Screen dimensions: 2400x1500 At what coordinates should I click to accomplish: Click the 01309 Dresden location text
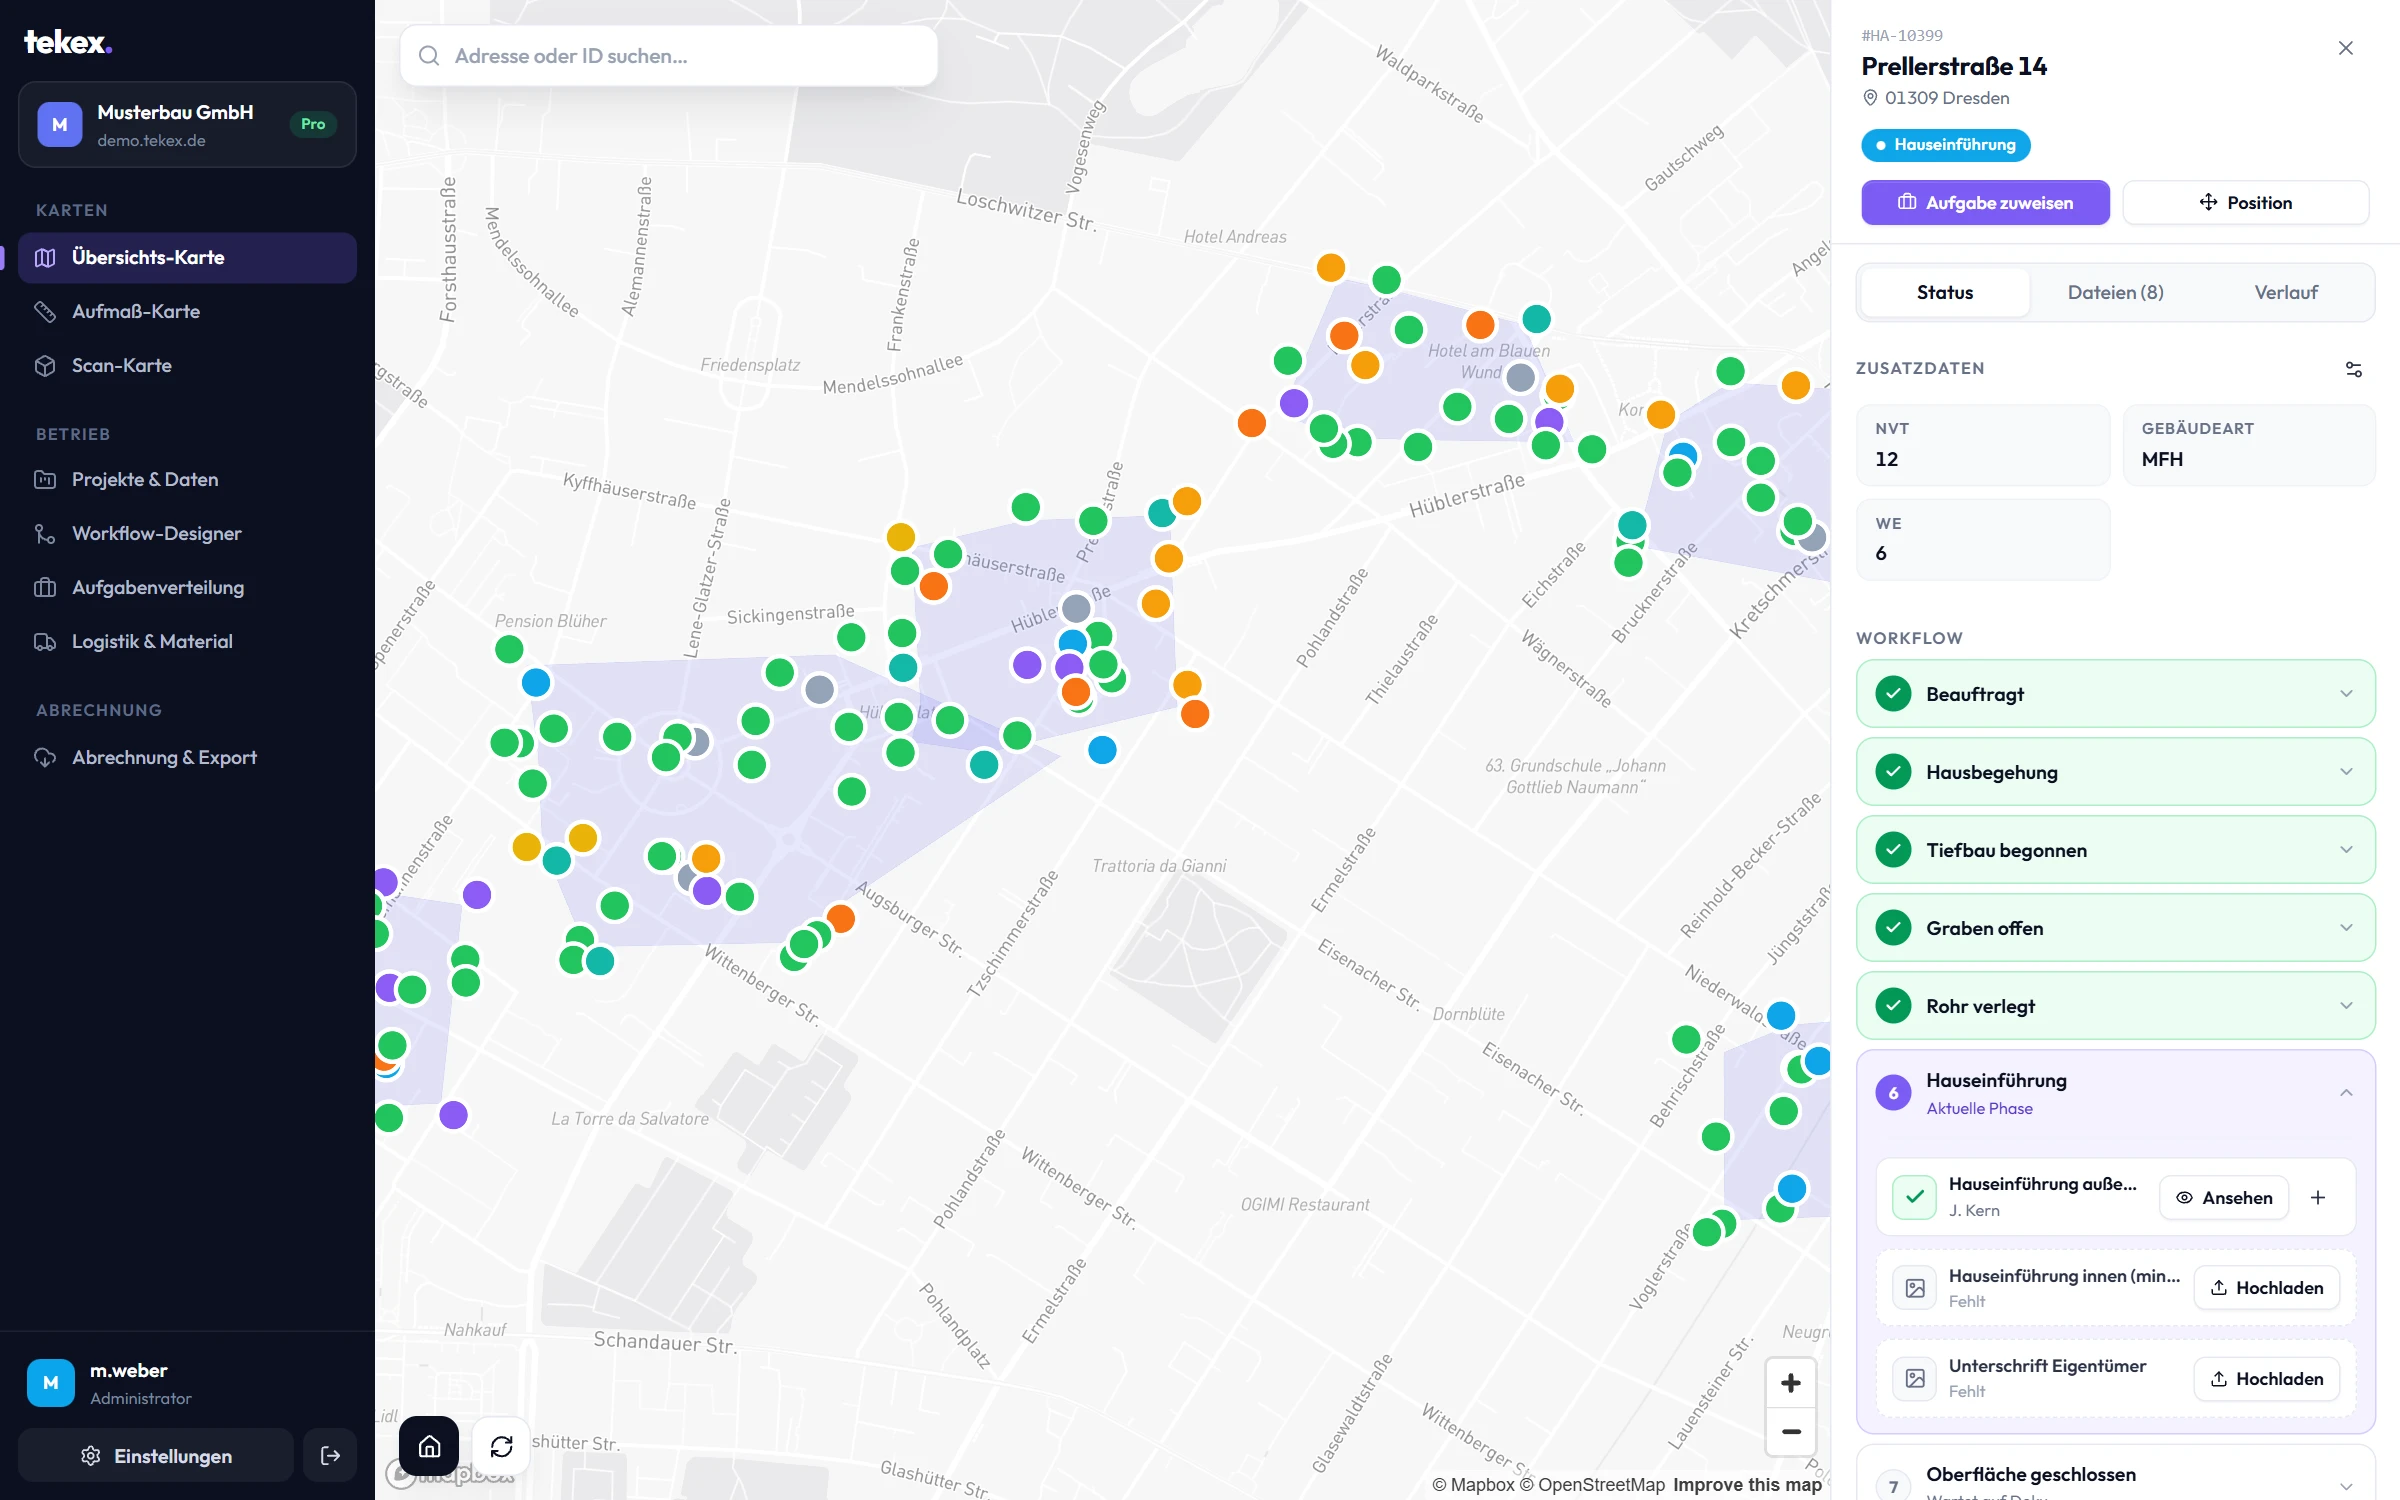pyautogui.click(x=1946, y=98)
